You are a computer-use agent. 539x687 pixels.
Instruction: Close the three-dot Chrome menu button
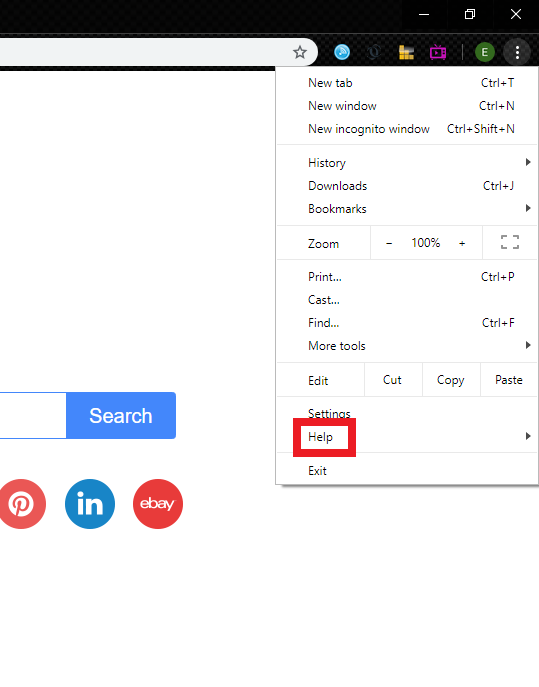[x=517, y=53]
